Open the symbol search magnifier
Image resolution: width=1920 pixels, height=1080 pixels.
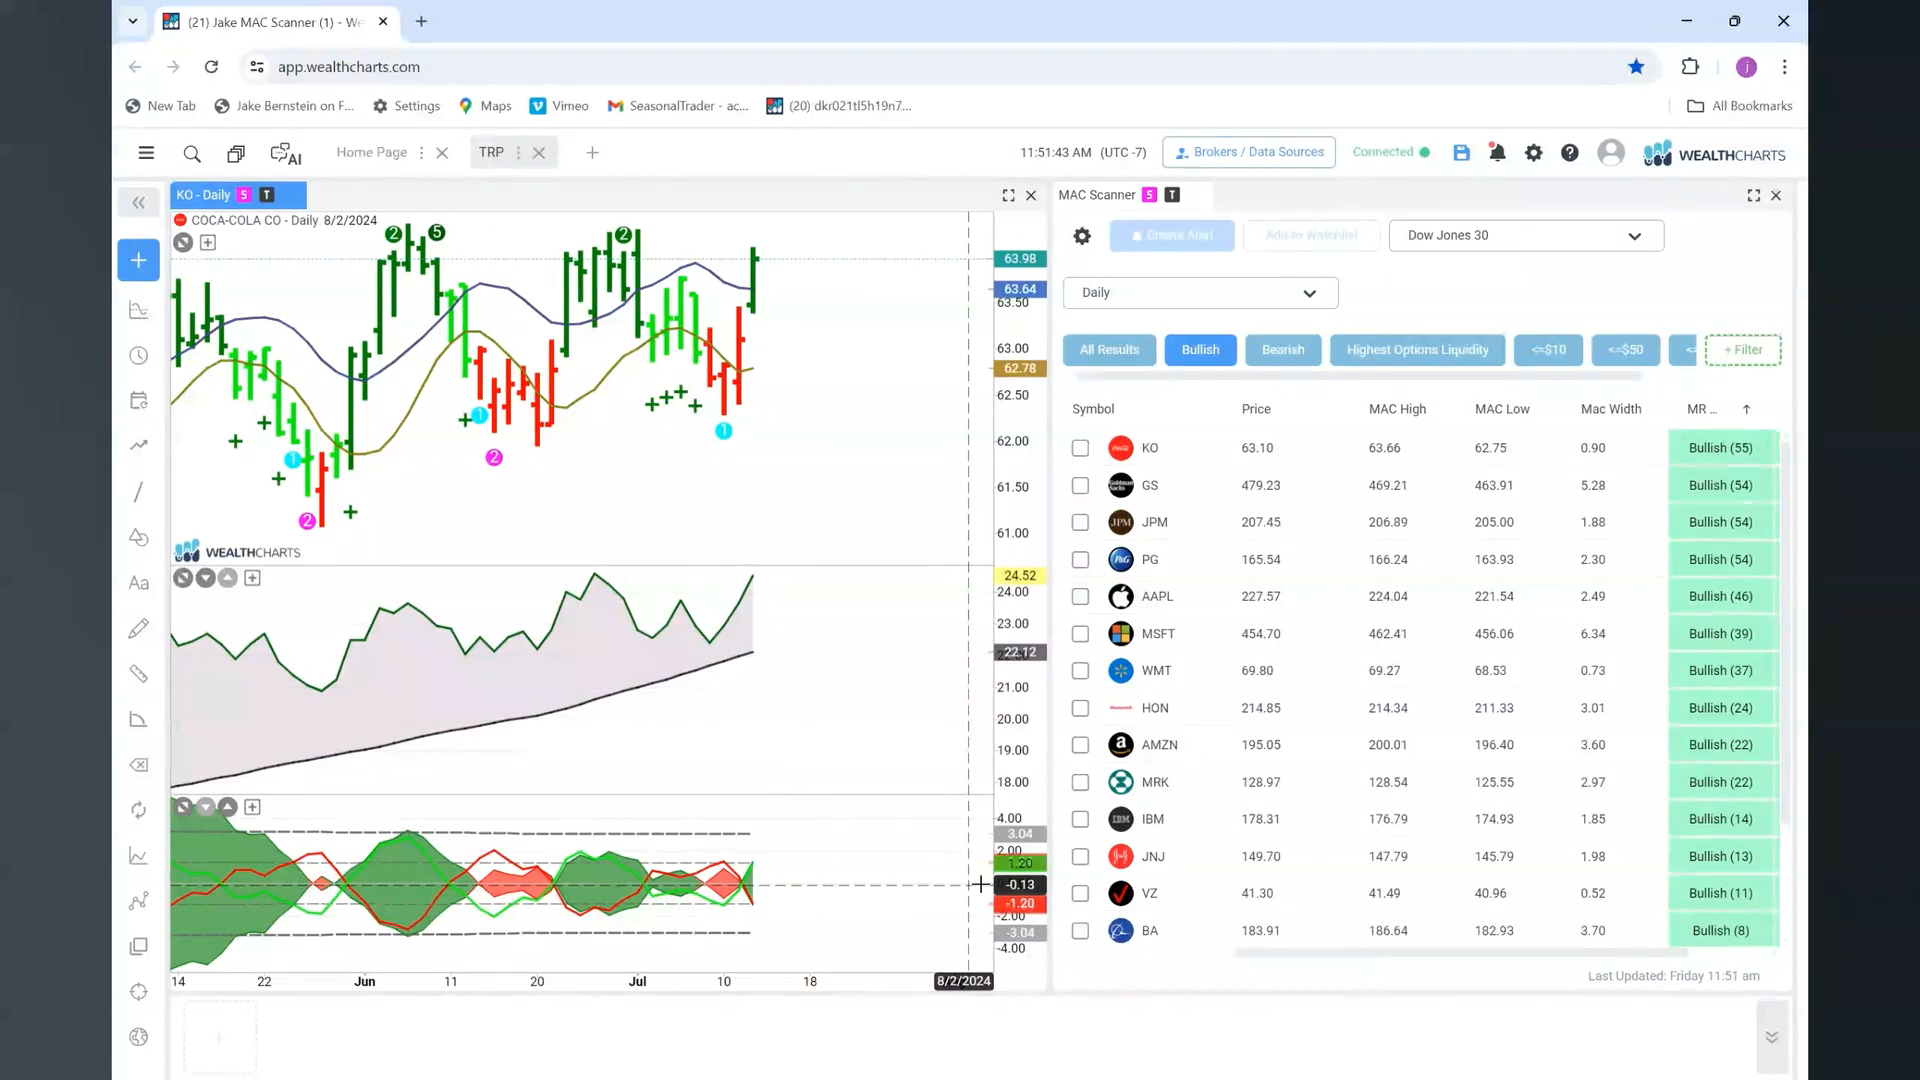click(x=192, y=153)
